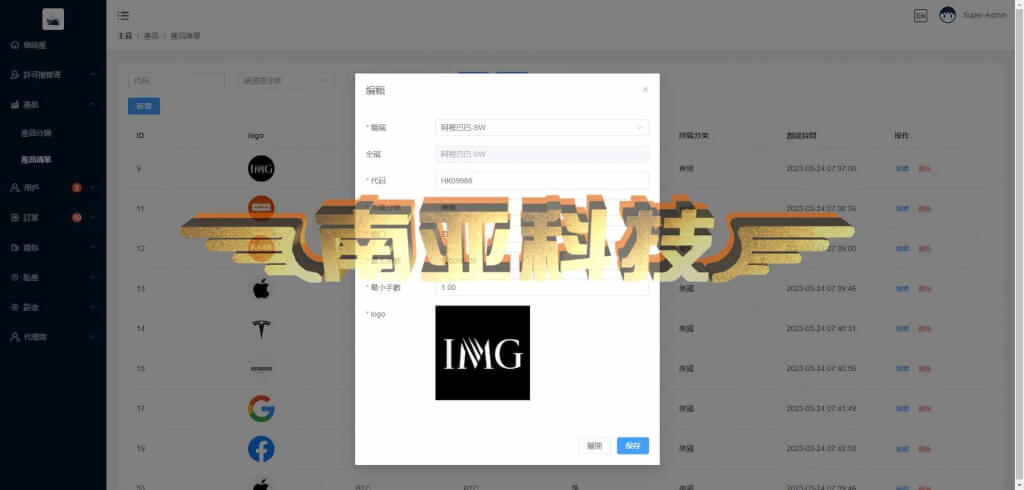Click the blue 新增 button
This screenshot has width=1024, height=490.
(144, 106)
